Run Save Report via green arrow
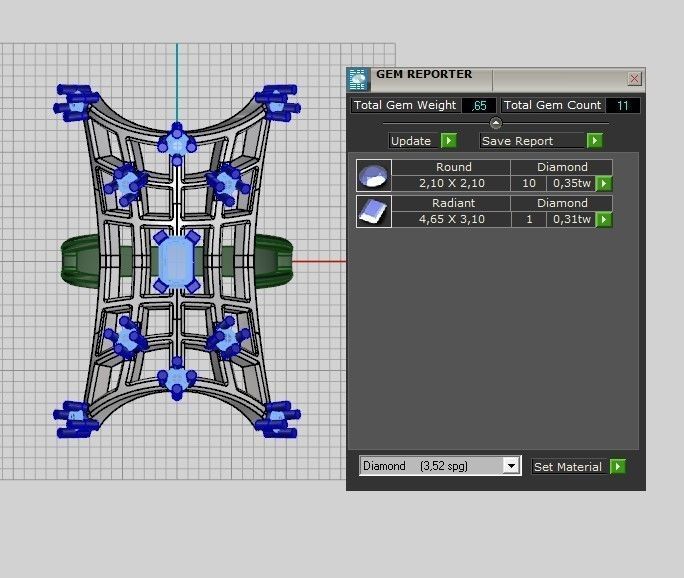Image resolution: width=684 pixels, height=578 pixels. click(x=595, y=141)
